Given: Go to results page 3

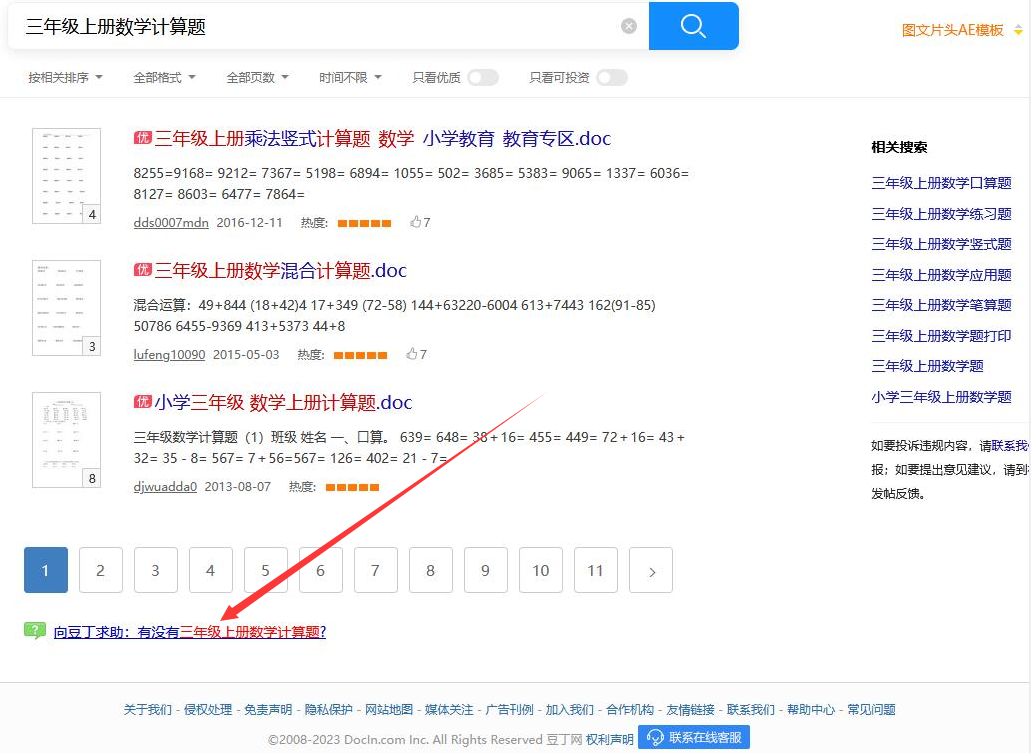Looking at the screenshot, I should click(156, 570).
